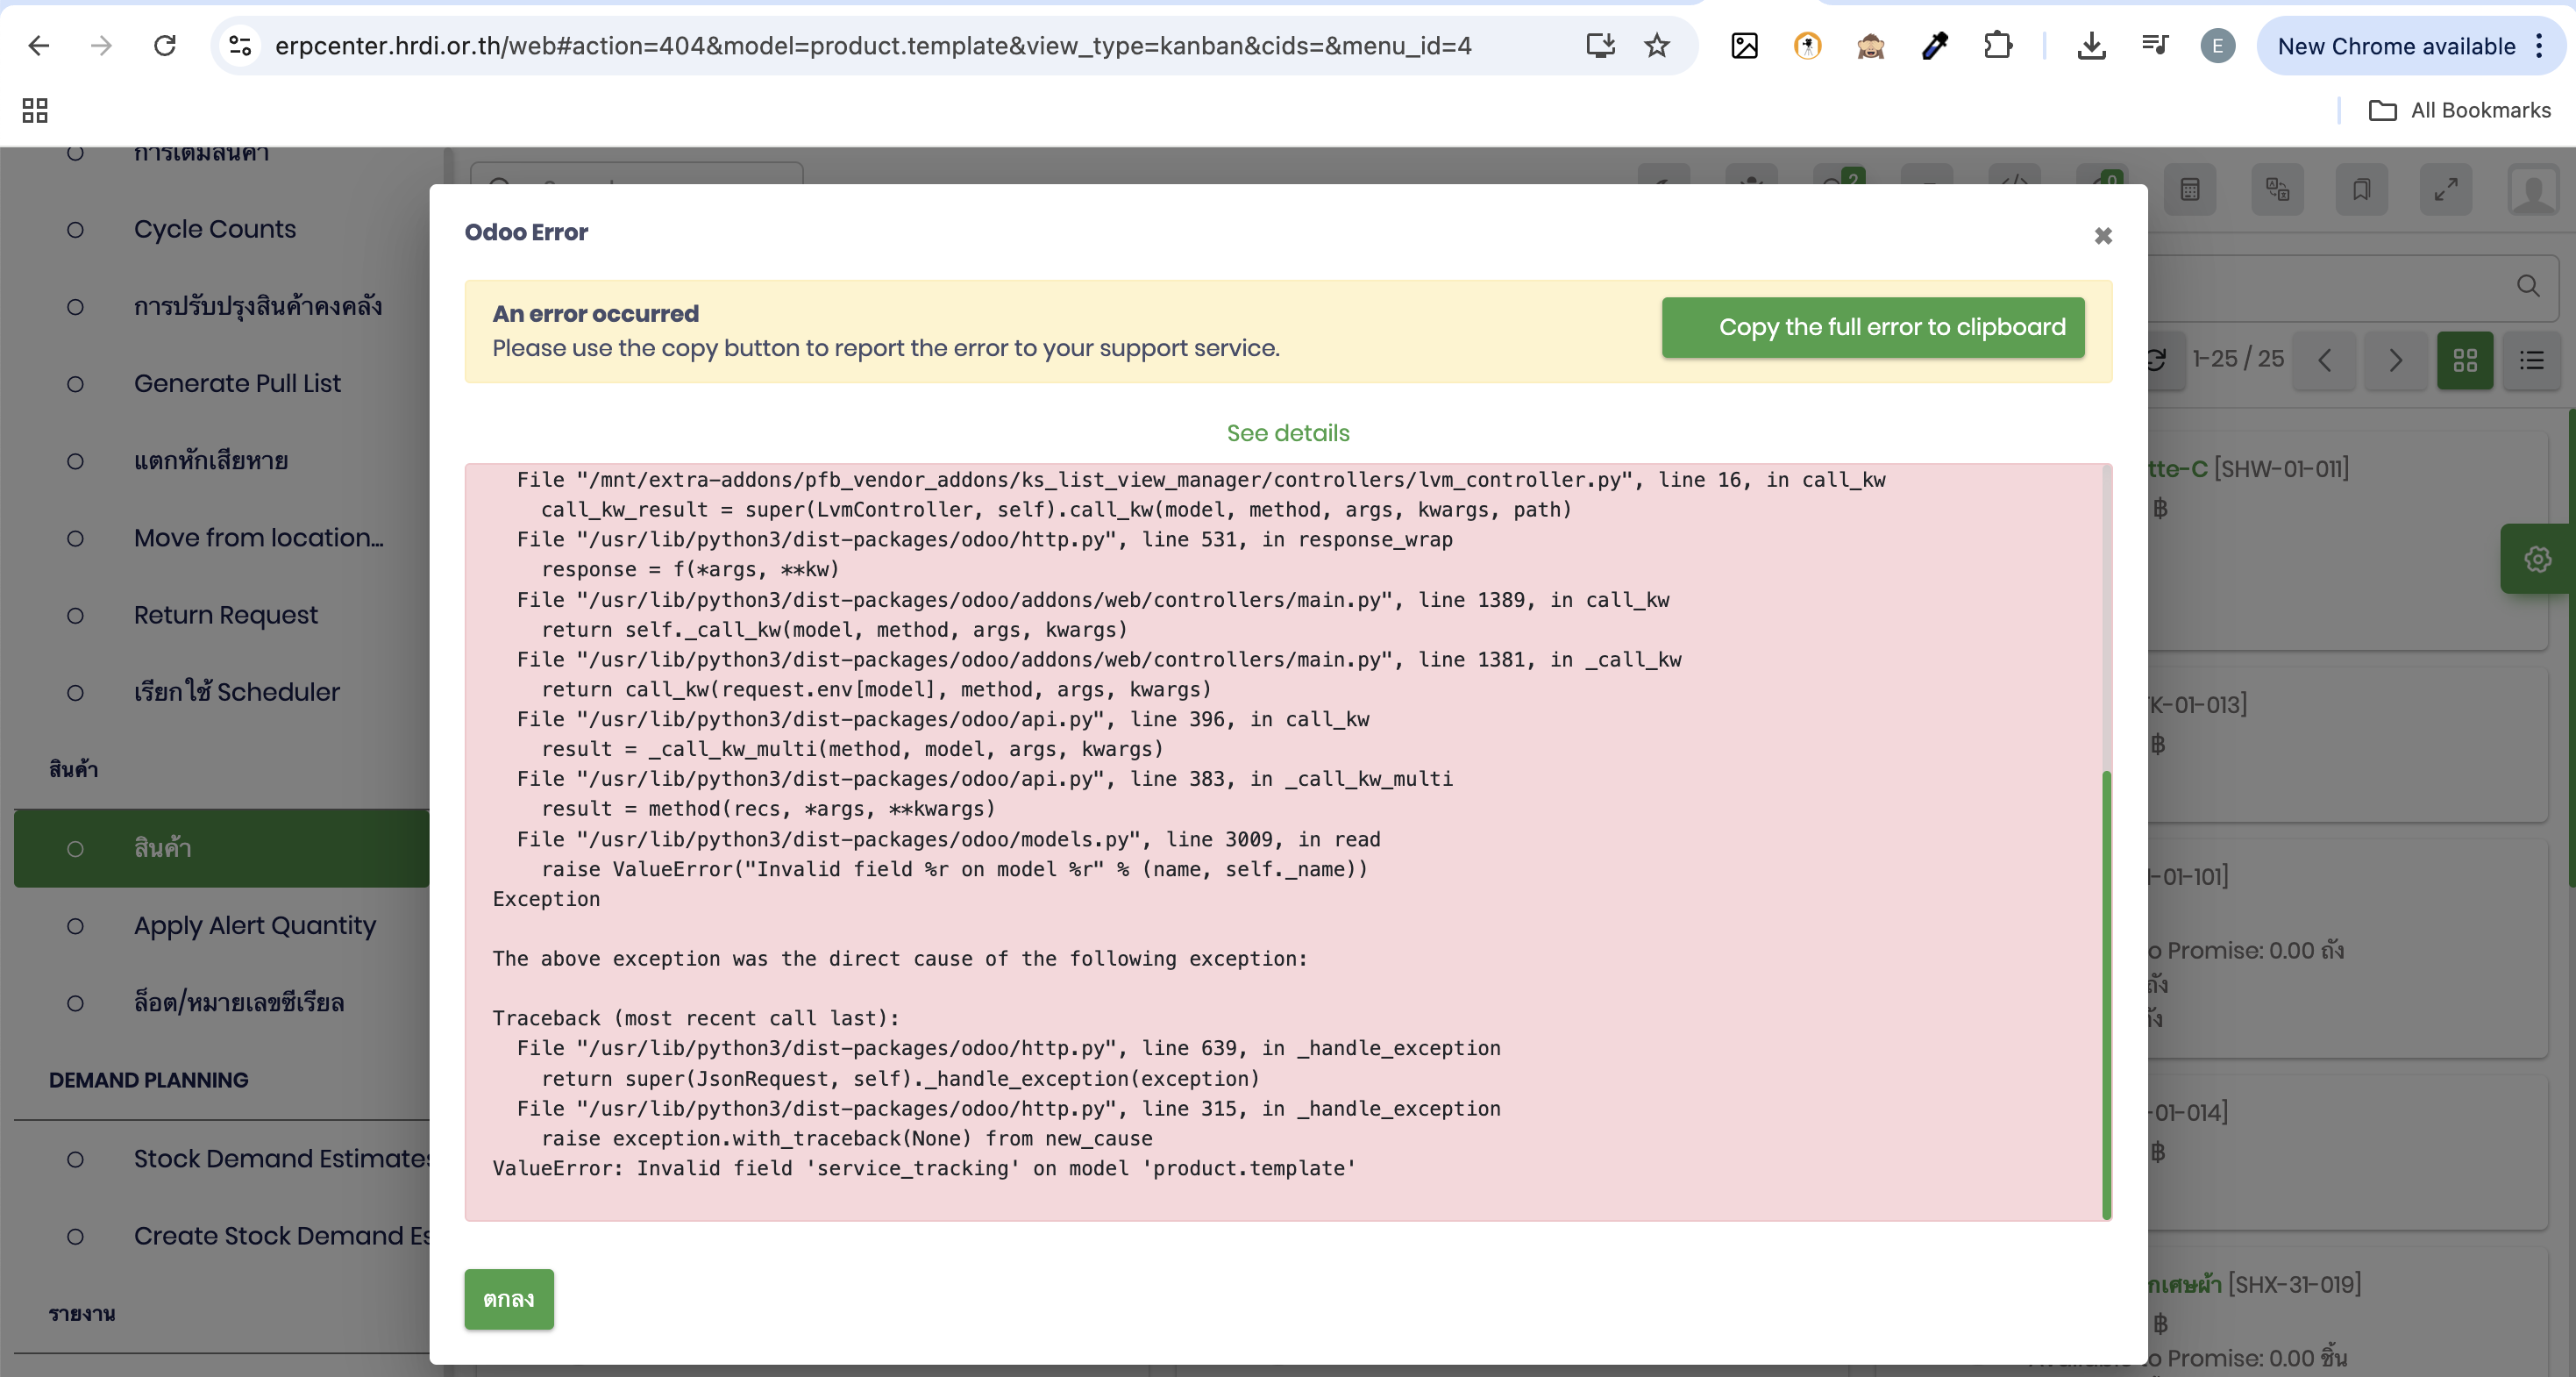
Task: Reload the page in Chrome
Action: tap(165, 46)
